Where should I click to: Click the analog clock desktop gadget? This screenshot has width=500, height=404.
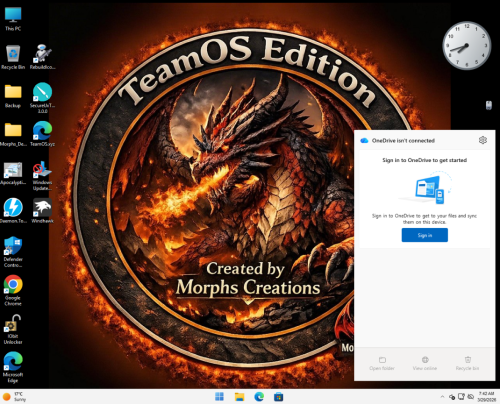[x=466, y=45]
